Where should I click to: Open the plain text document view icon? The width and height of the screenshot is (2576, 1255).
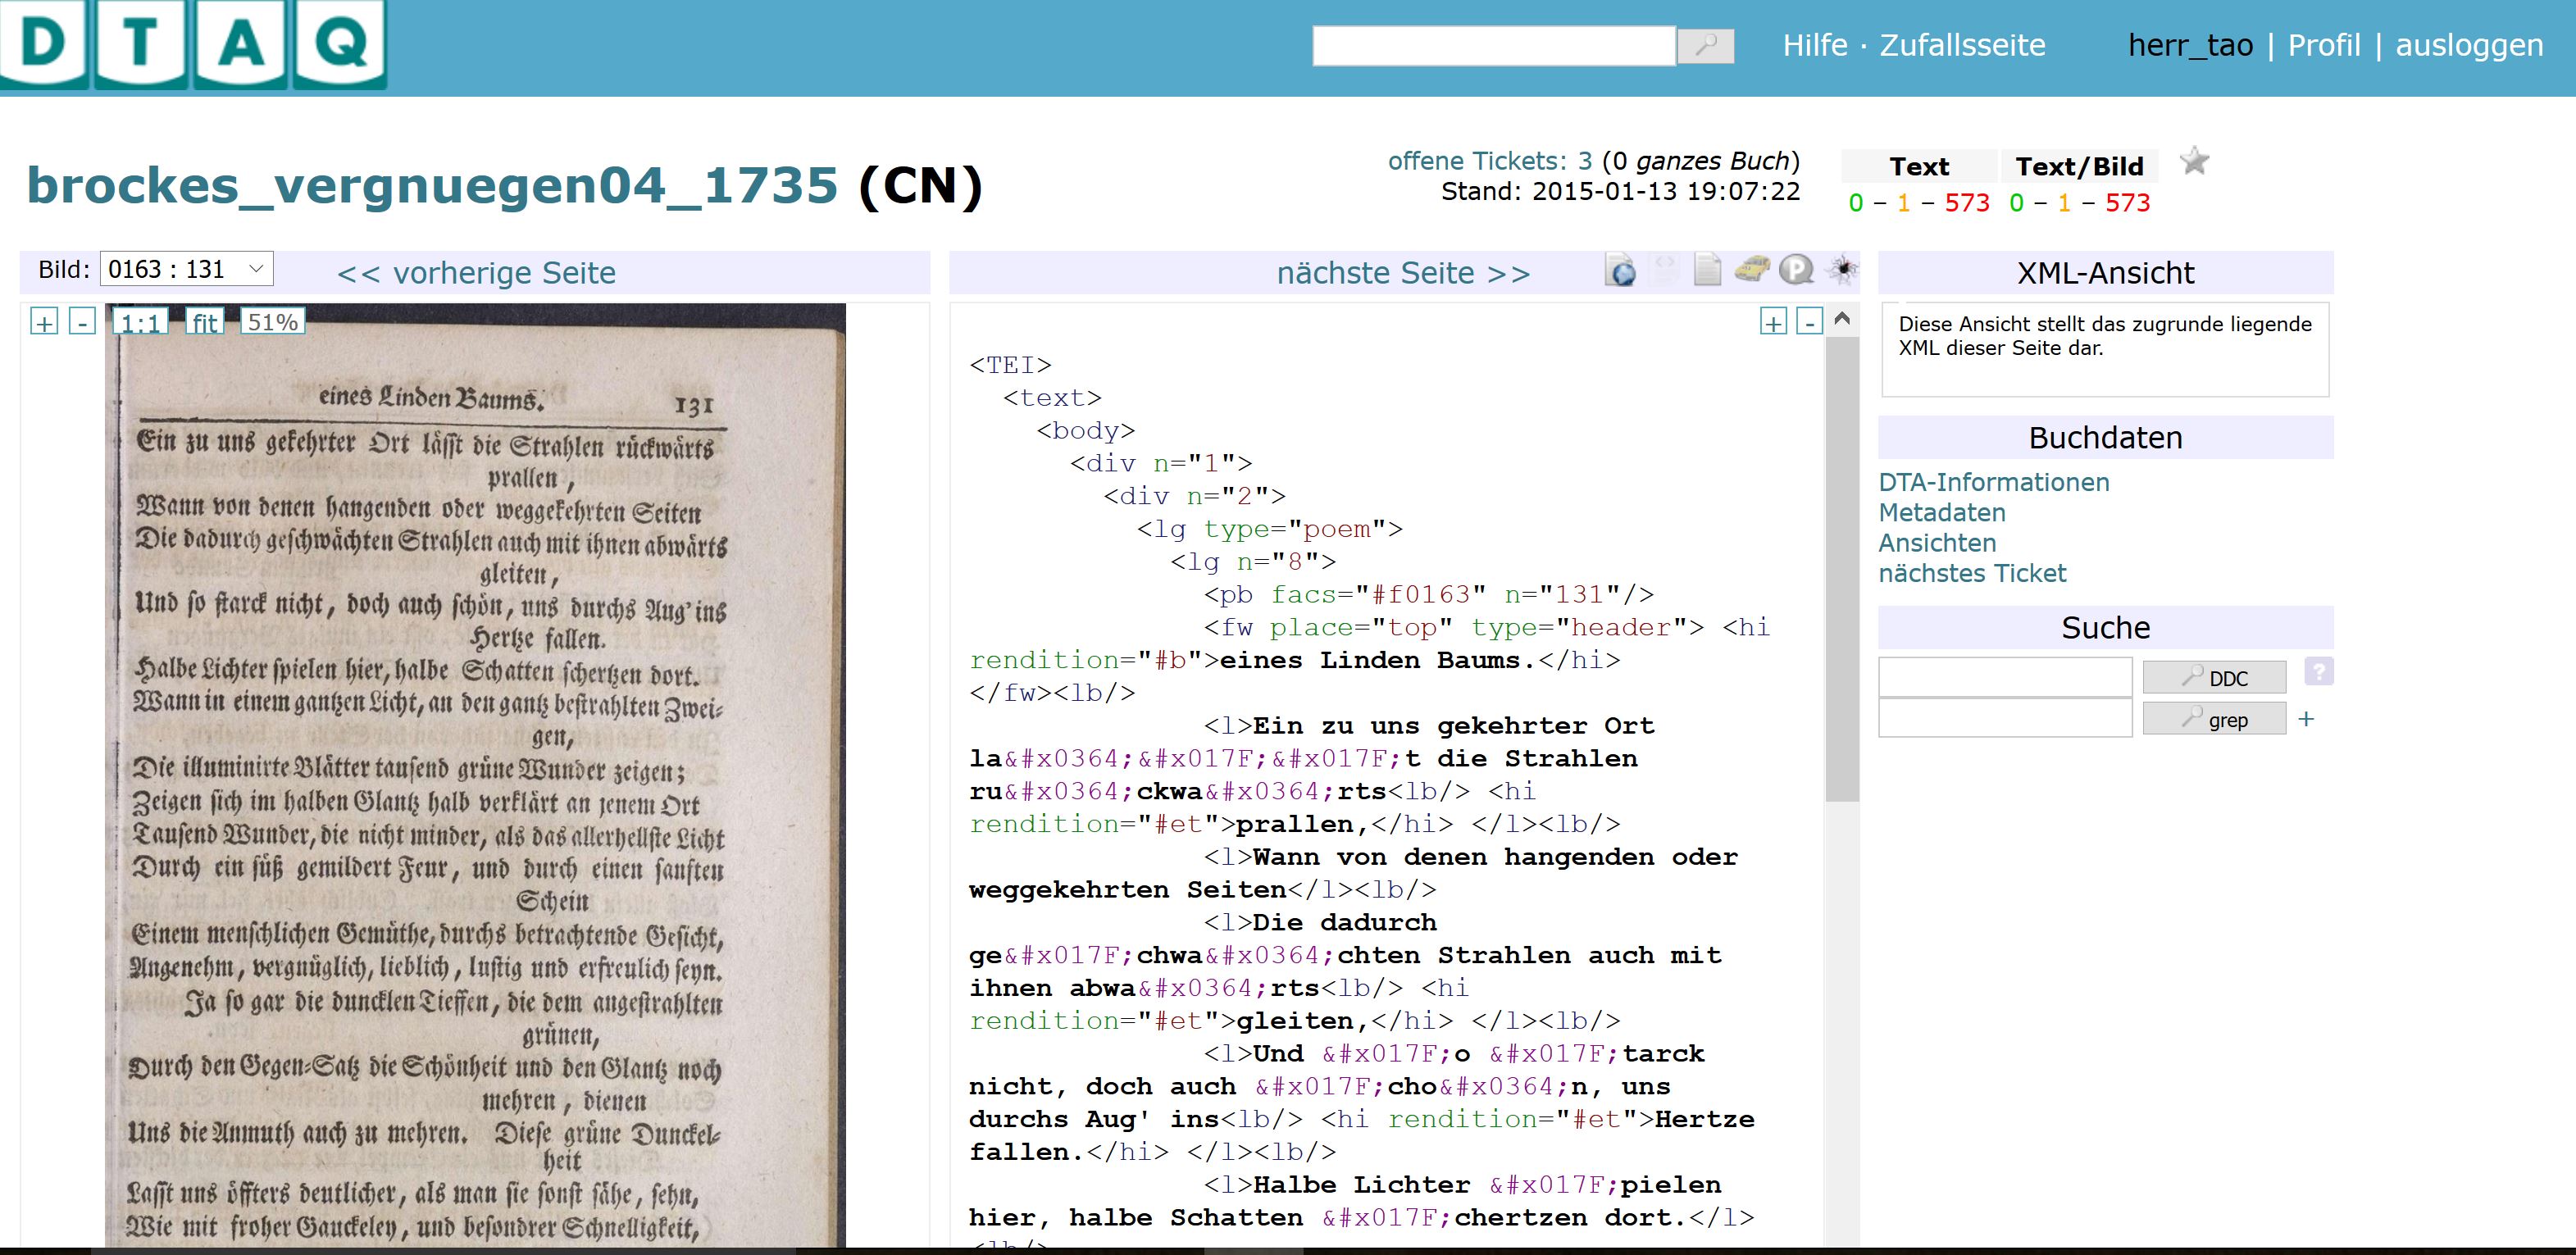pyautogui.click(x=1707, y=270)
